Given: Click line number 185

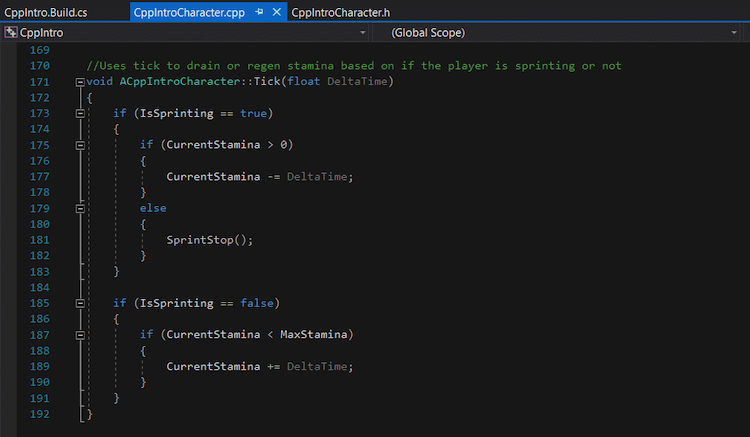Looking at the screenshot, I should pyautogui.click(x=40, y=303).
